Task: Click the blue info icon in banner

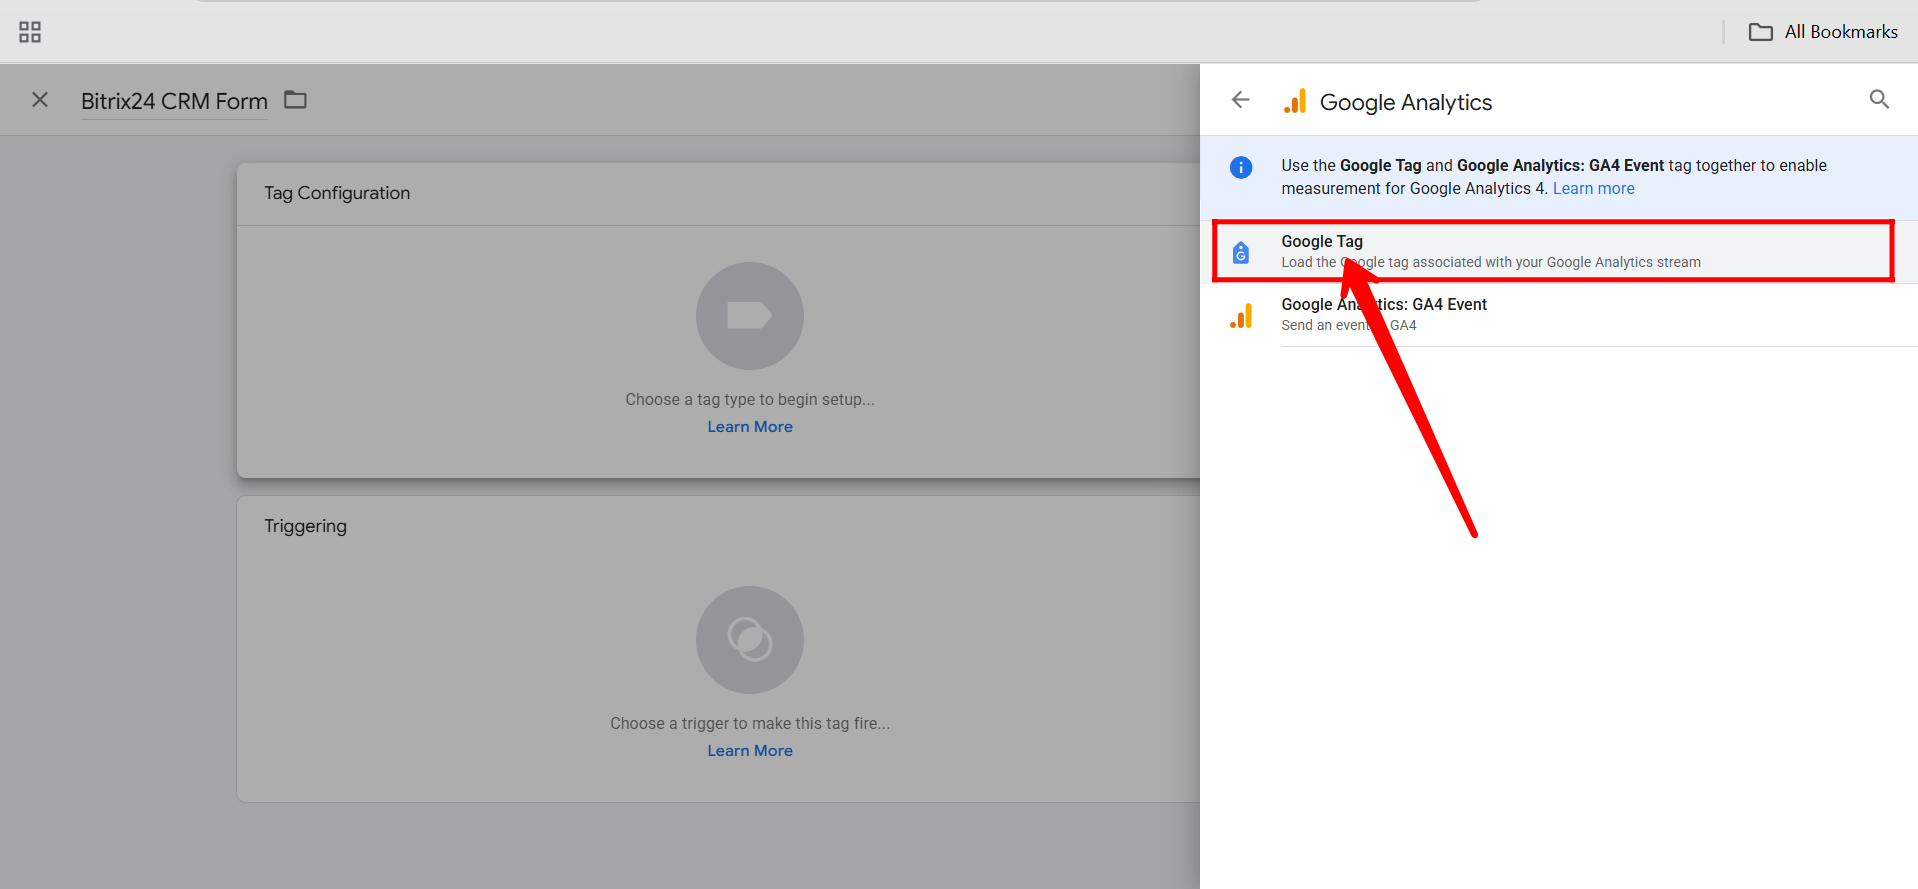Action: [x=1241, y=167]
